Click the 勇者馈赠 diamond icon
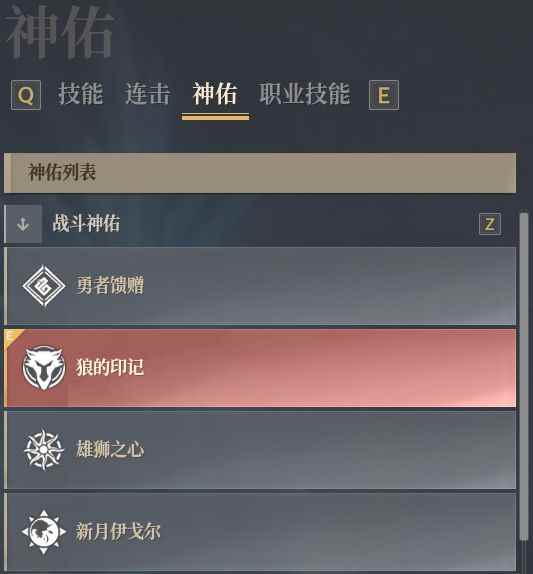The width and height of the screenshot is (533, 574). (x=44, y=286)
